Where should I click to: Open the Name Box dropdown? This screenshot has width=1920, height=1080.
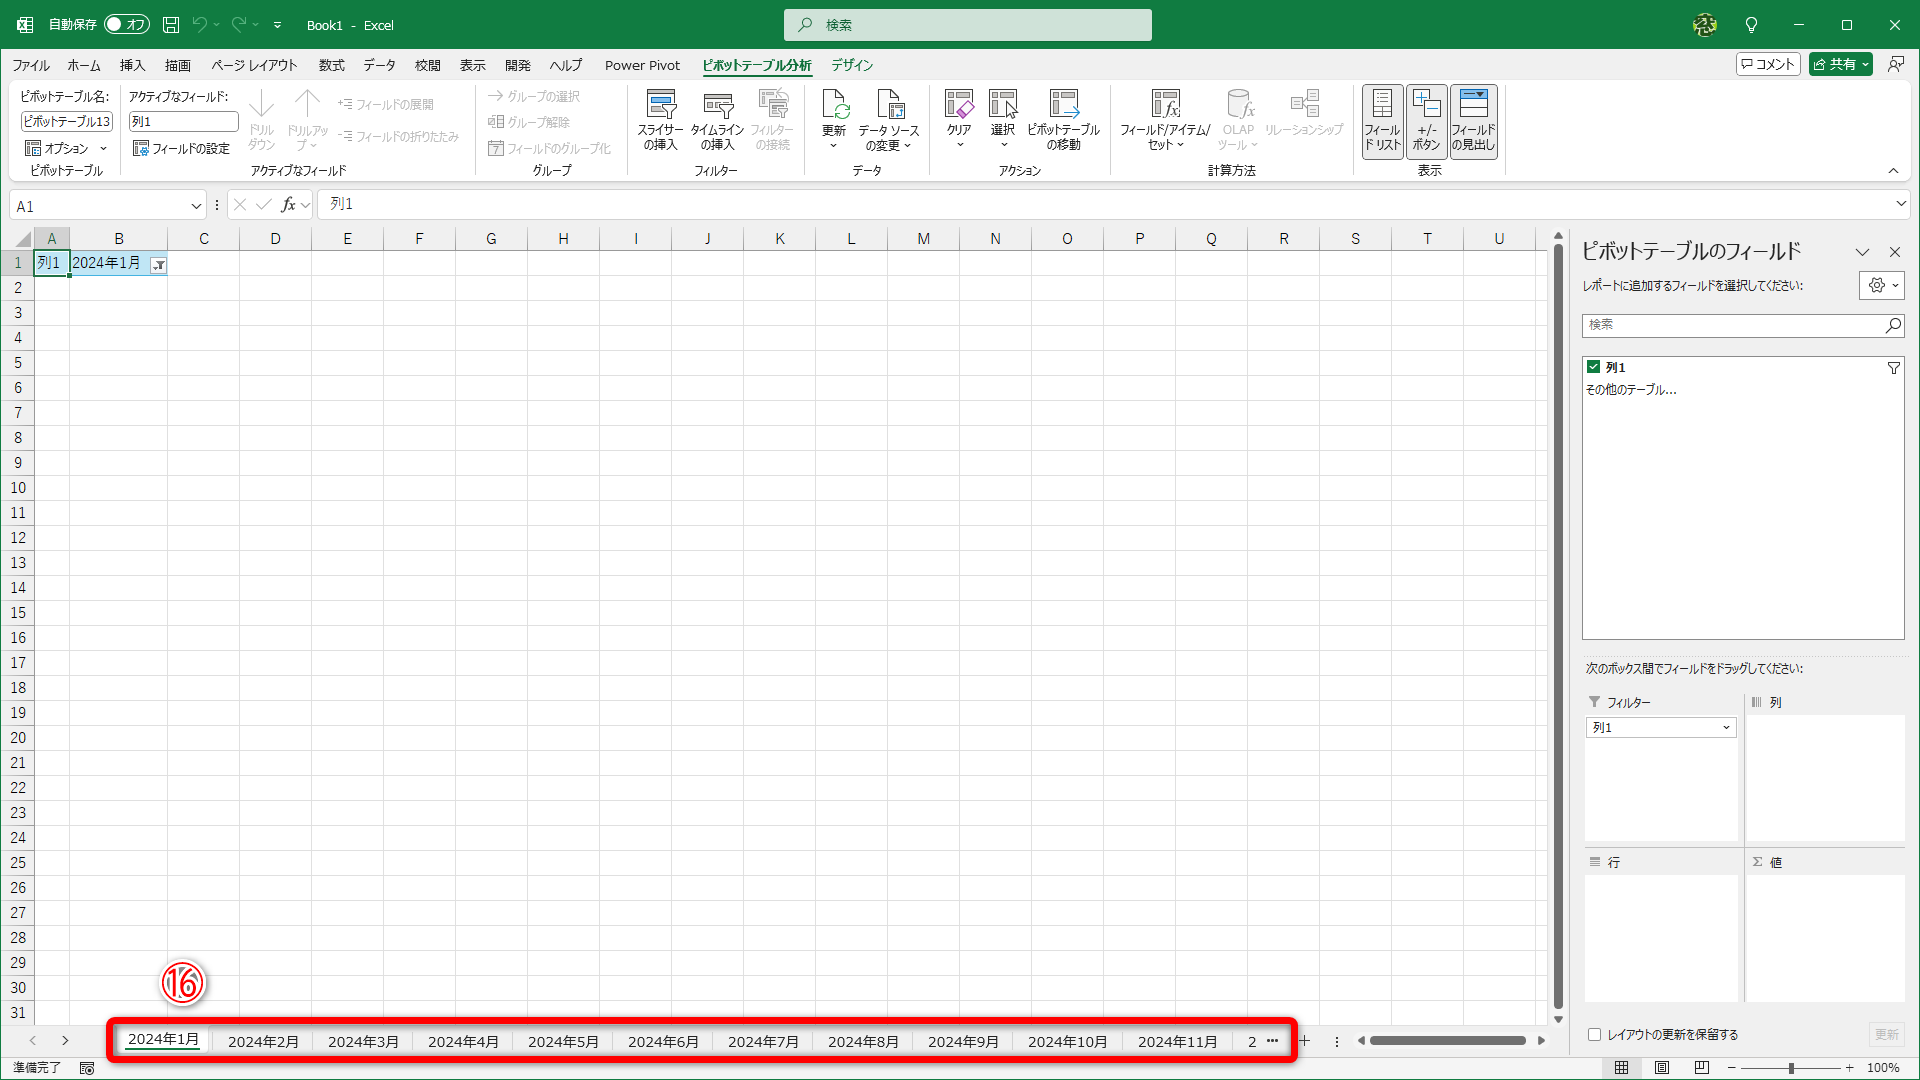[x=196, y=206]
